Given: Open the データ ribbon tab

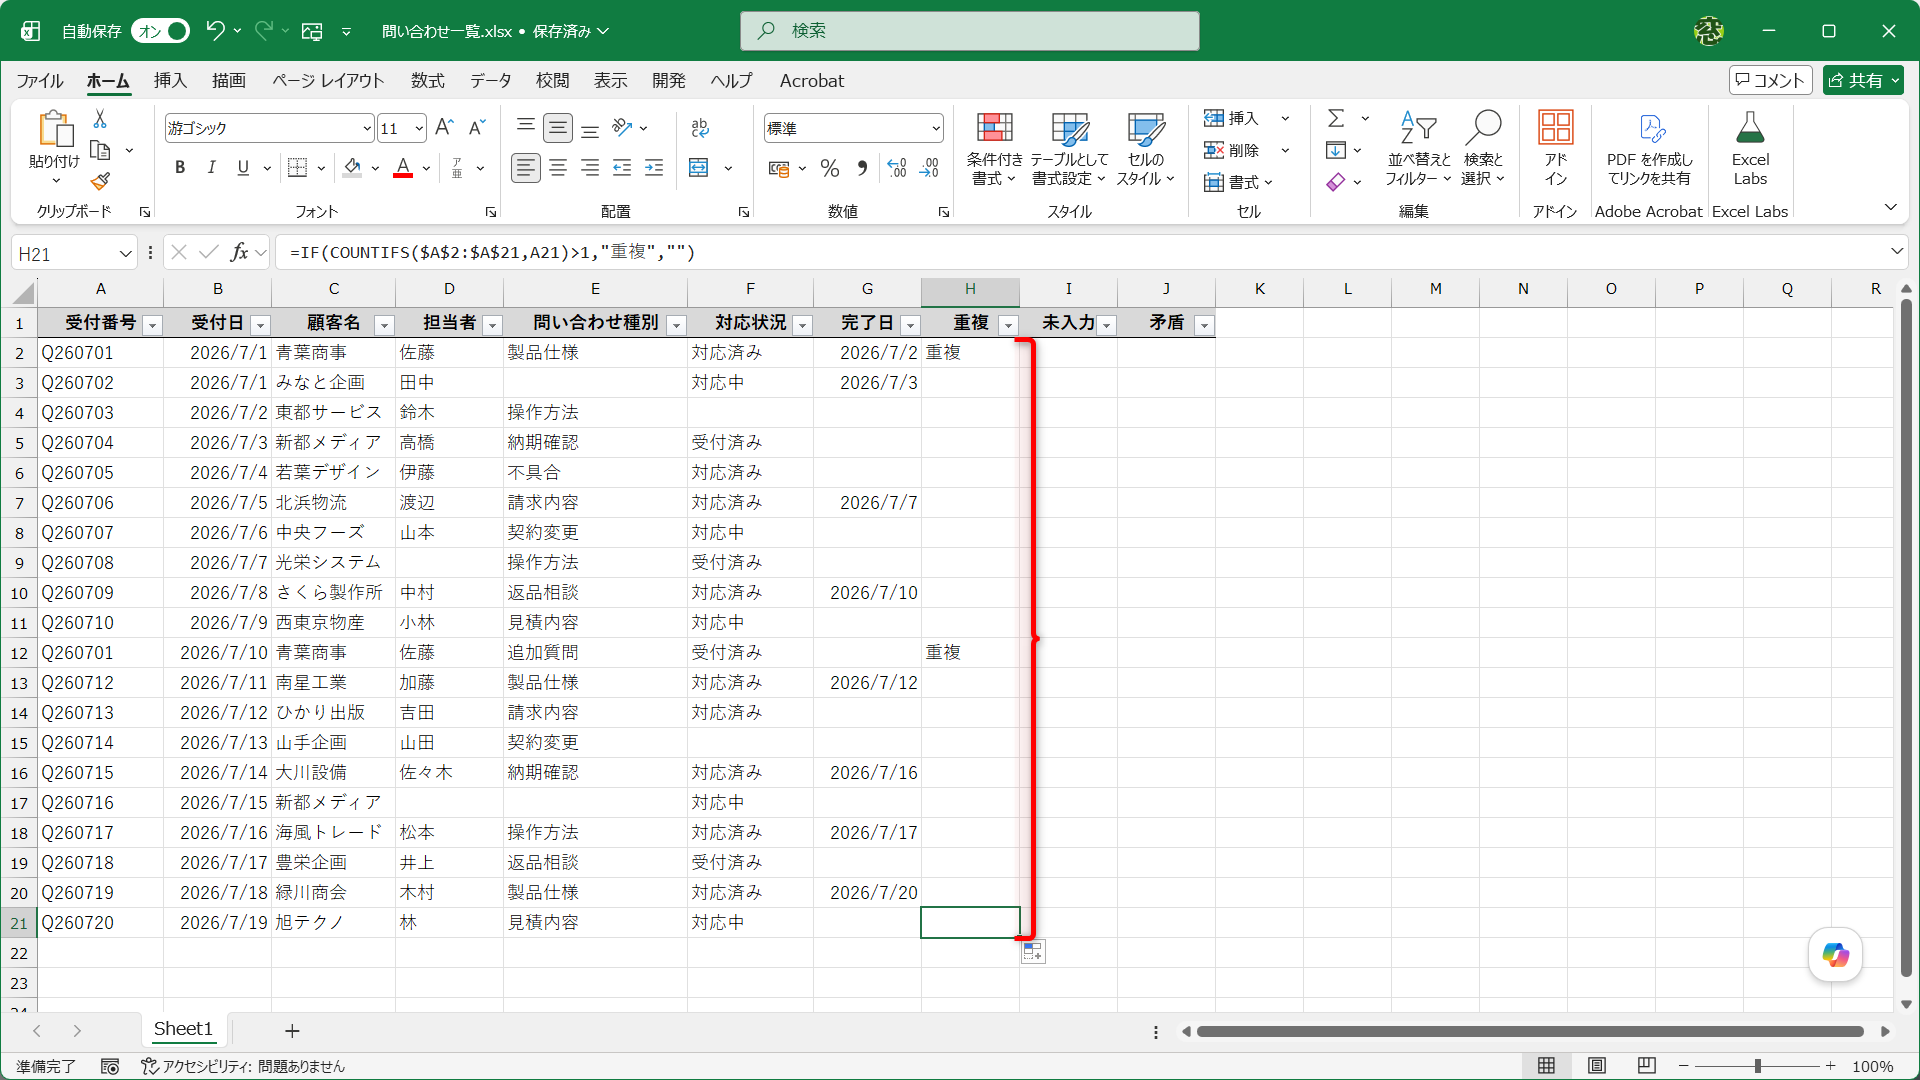Looking at the screenshot, I should pyautogui.click(x=491, y=81).
